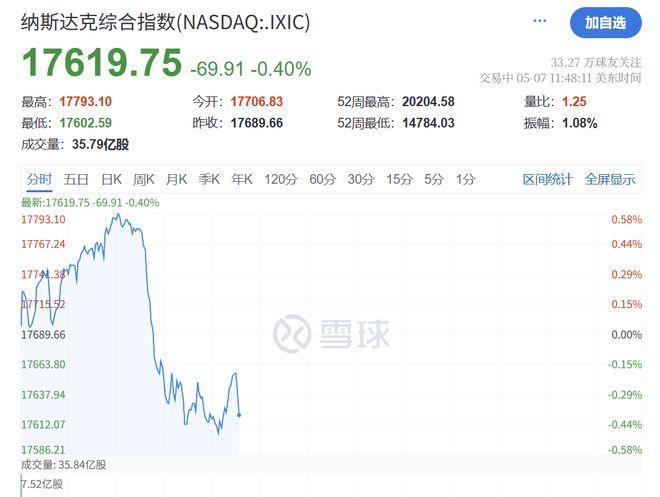Show the 年K yearly candlestick chart

pyautogui.click(x=242, y=179)
